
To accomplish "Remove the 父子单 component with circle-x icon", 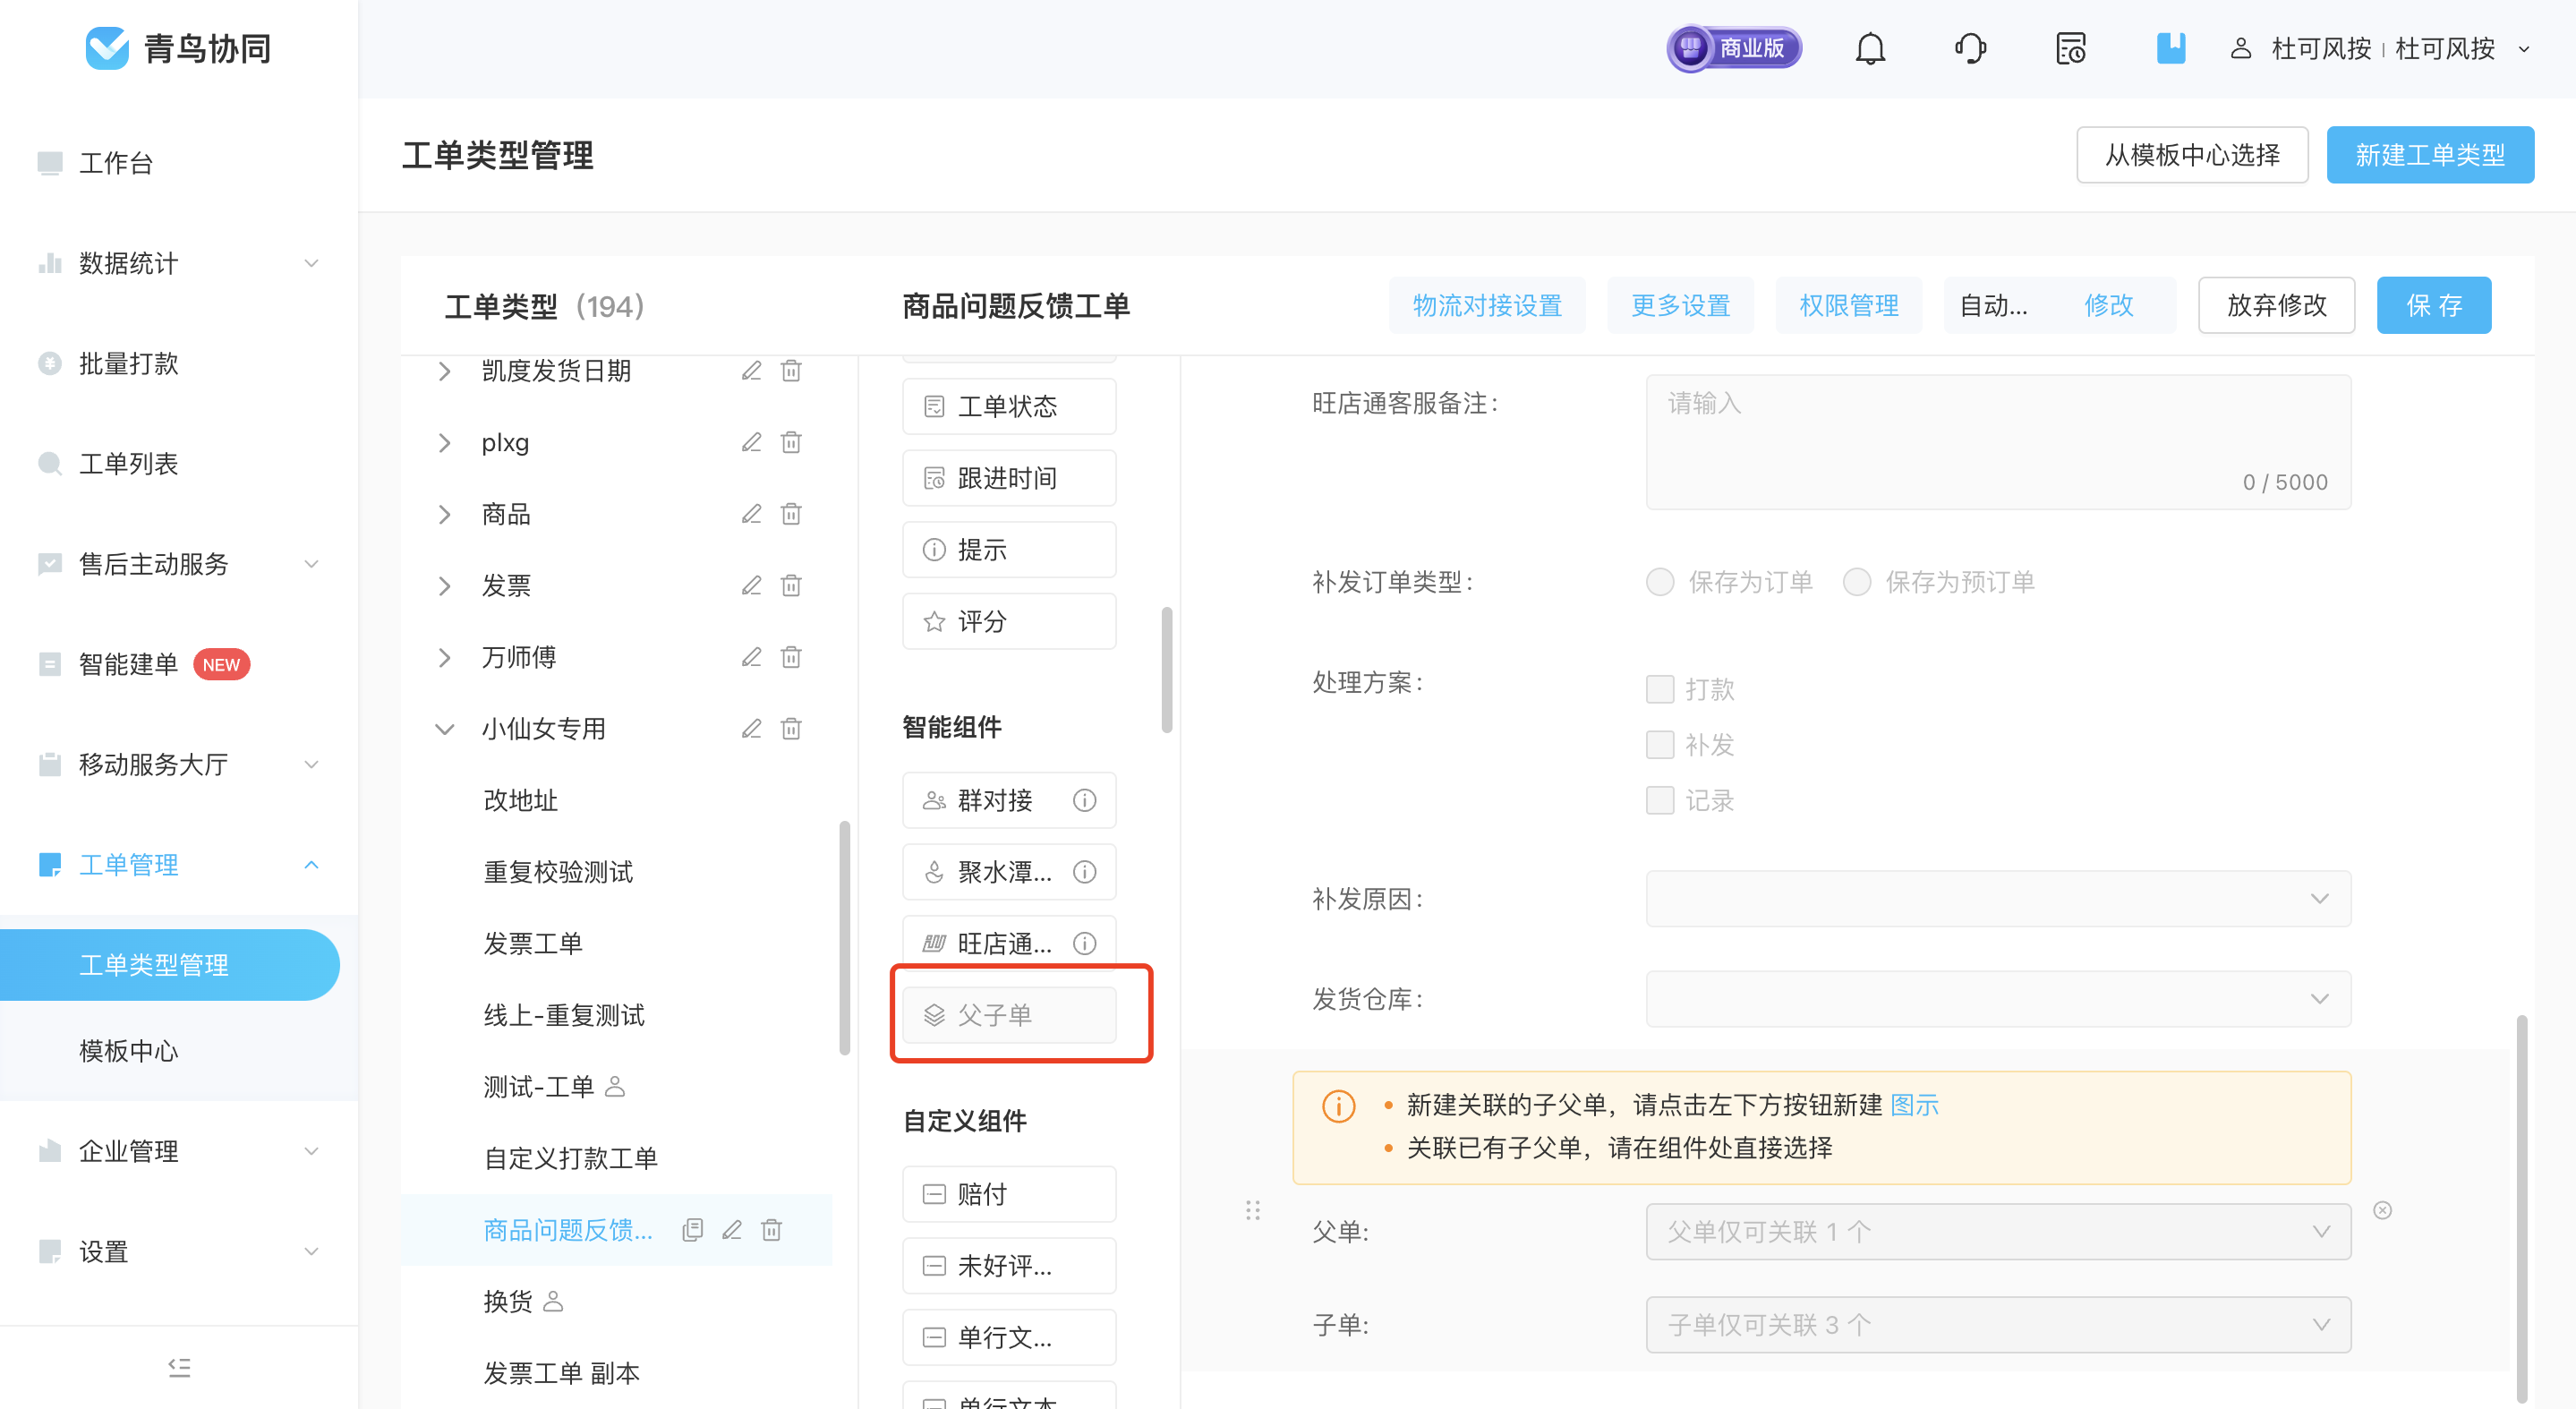I will [x=2383, y=1210].
